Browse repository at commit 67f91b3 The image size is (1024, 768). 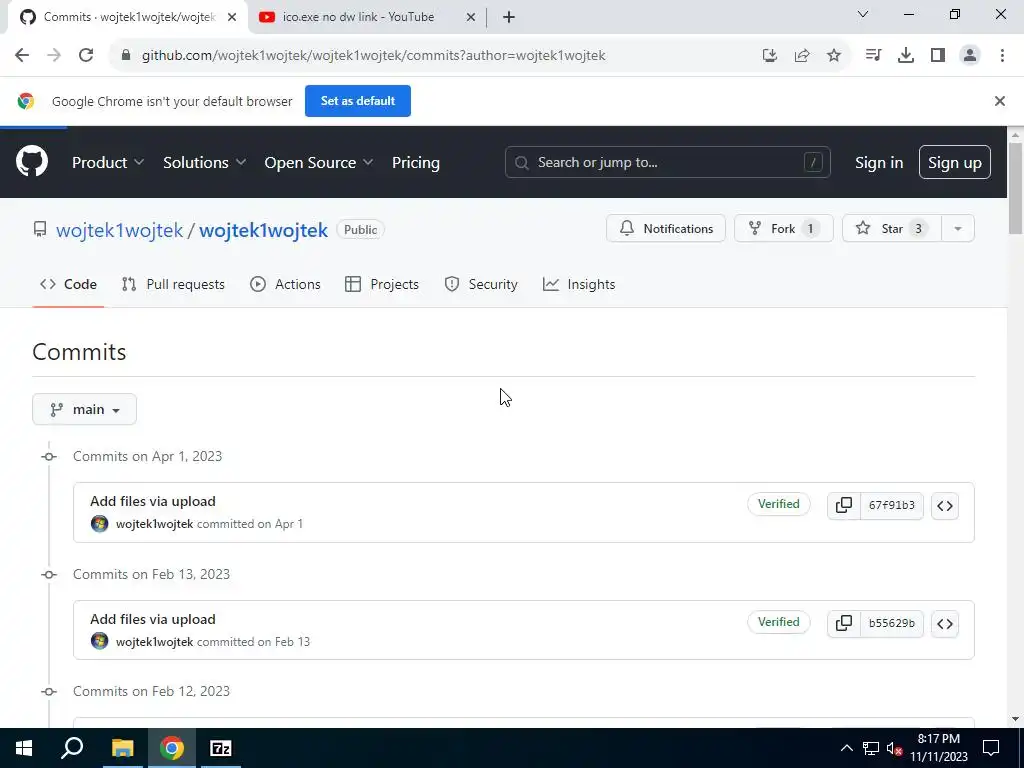tap(945, 506)
